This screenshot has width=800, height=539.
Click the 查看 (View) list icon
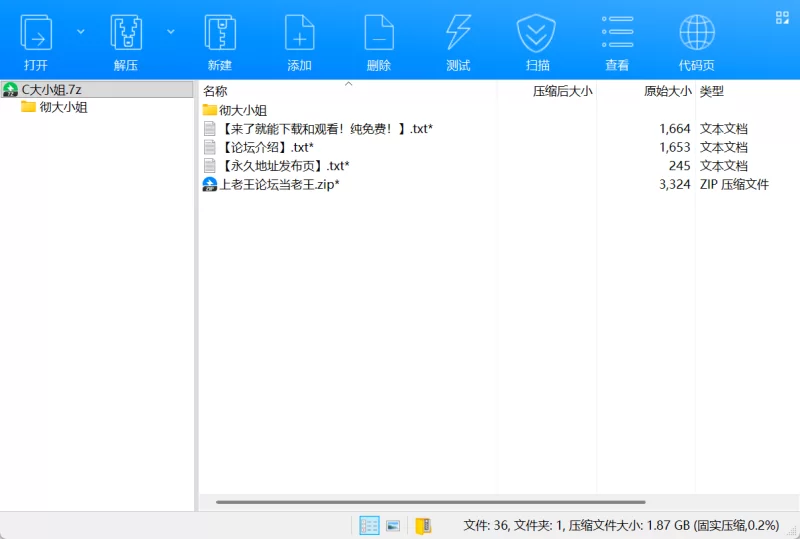(x=617, y=32)
